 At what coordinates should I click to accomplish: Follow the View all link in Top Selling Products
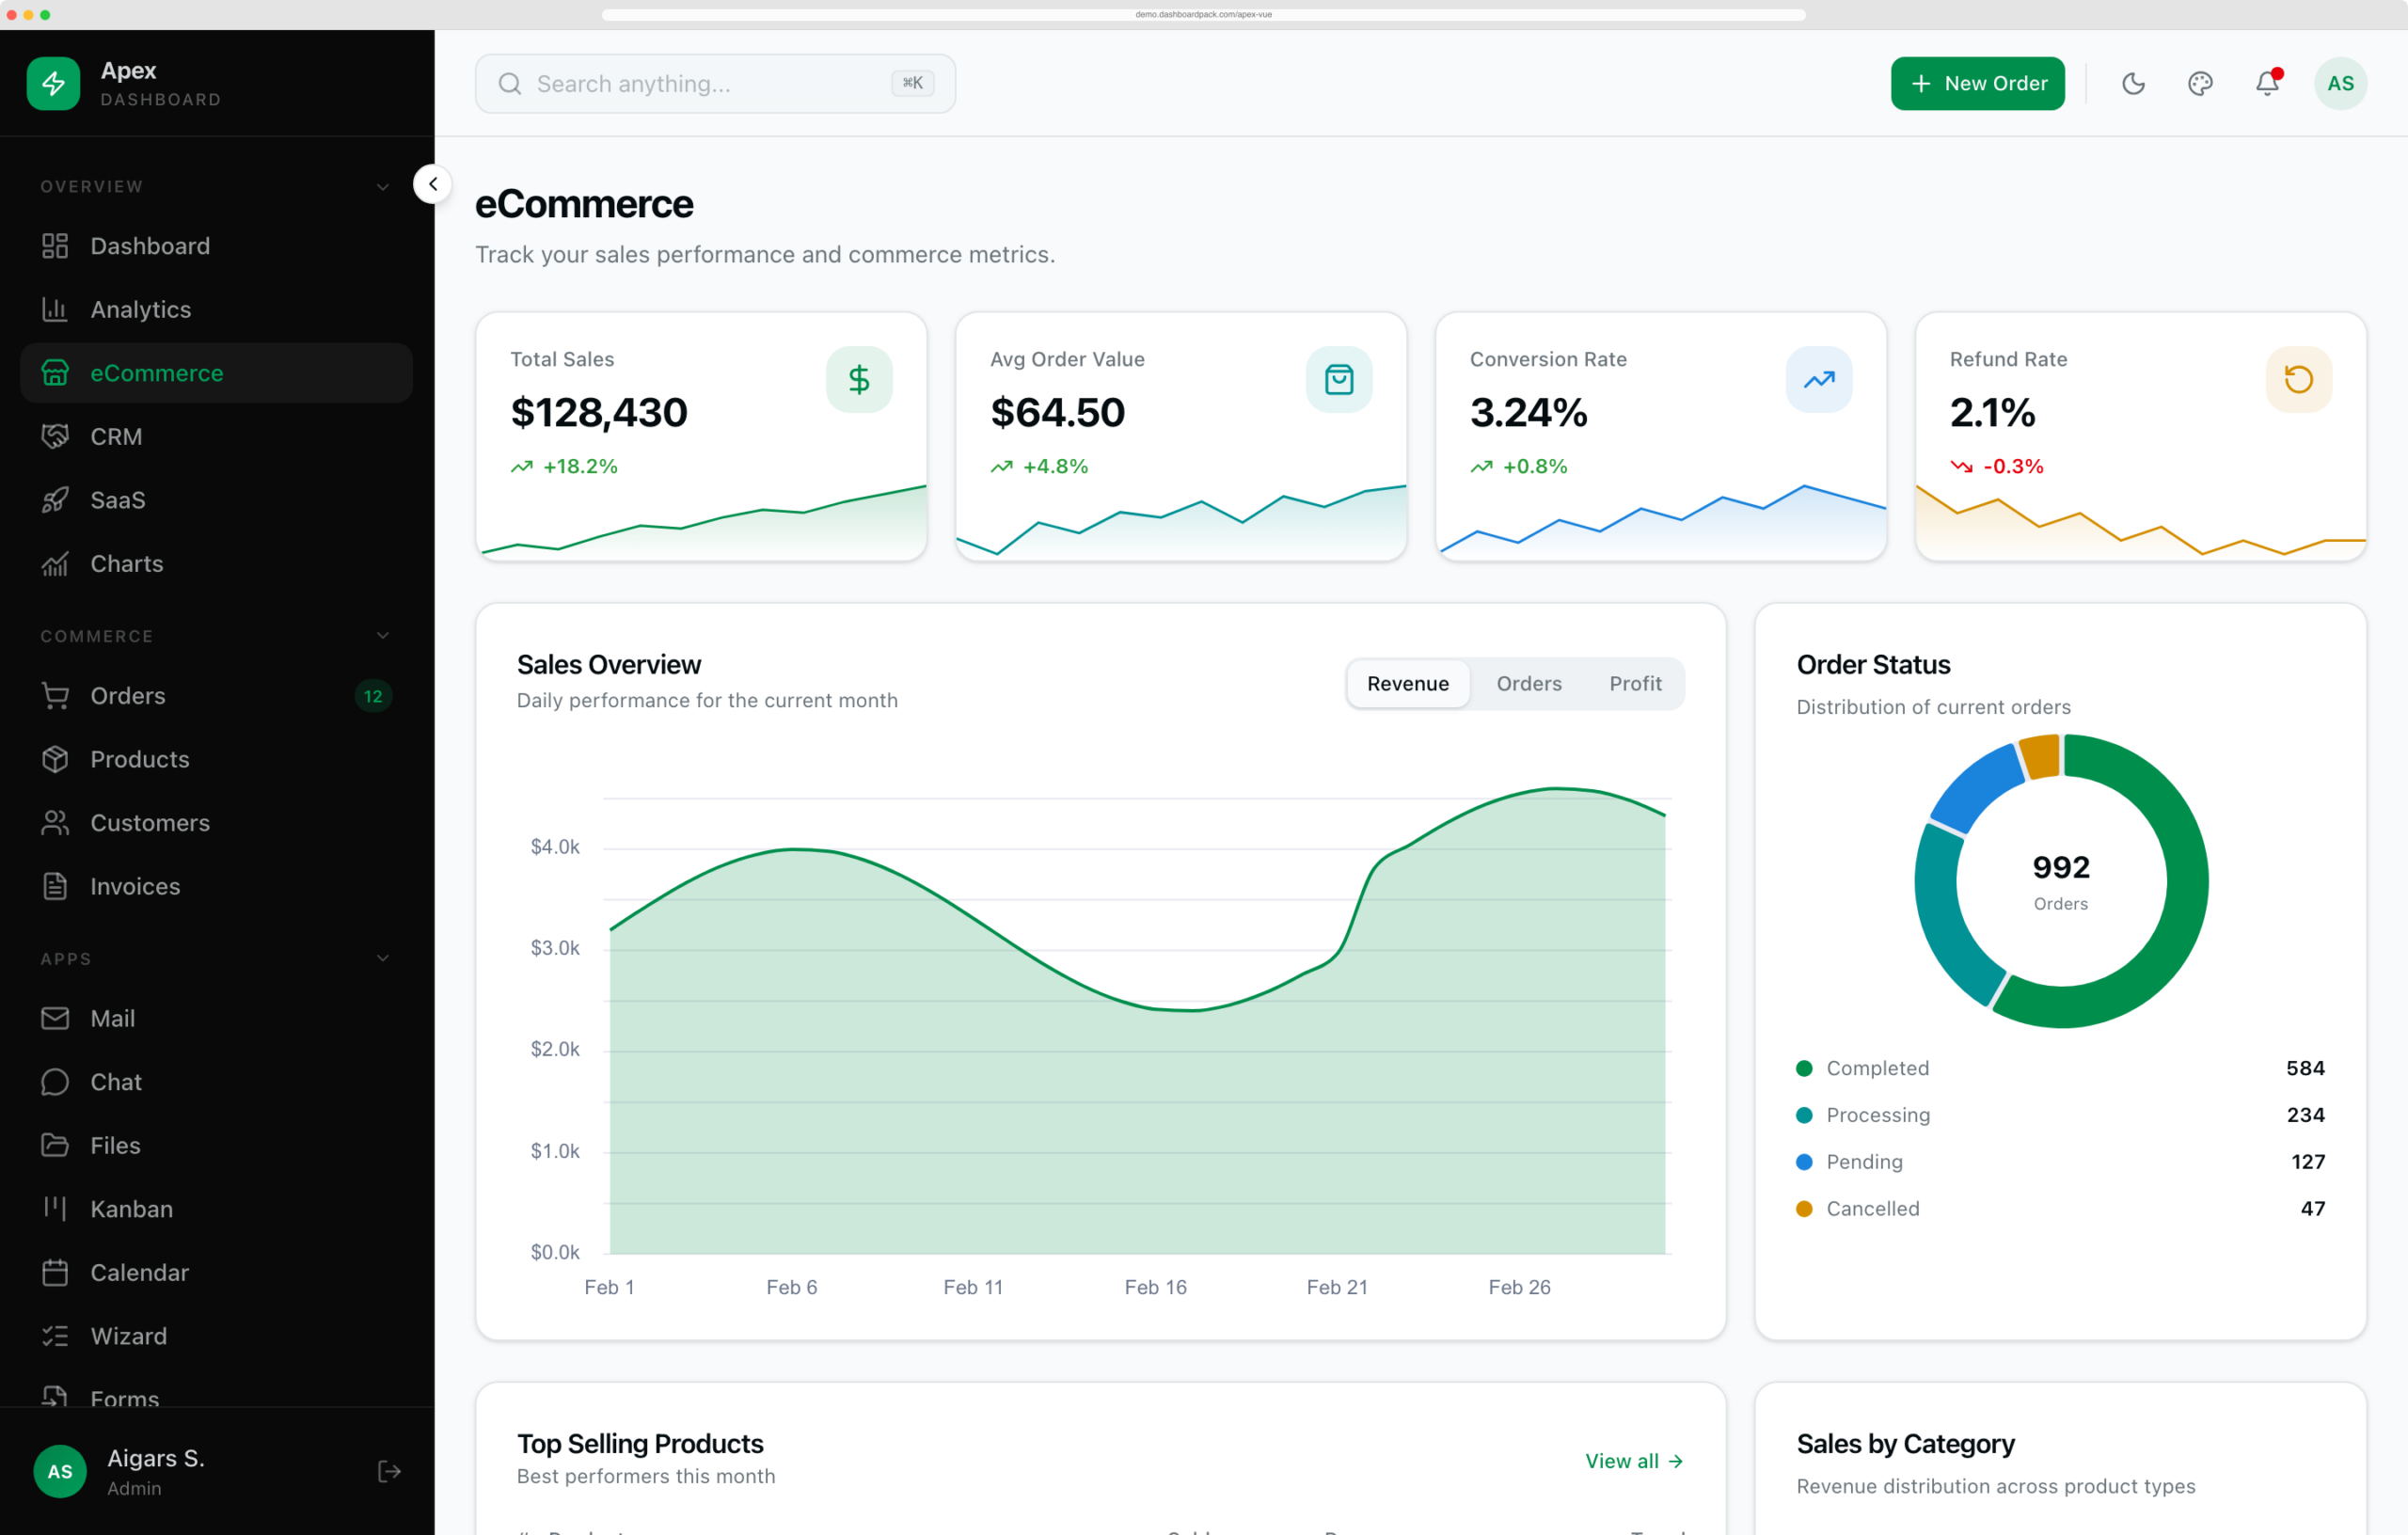1634,1461
